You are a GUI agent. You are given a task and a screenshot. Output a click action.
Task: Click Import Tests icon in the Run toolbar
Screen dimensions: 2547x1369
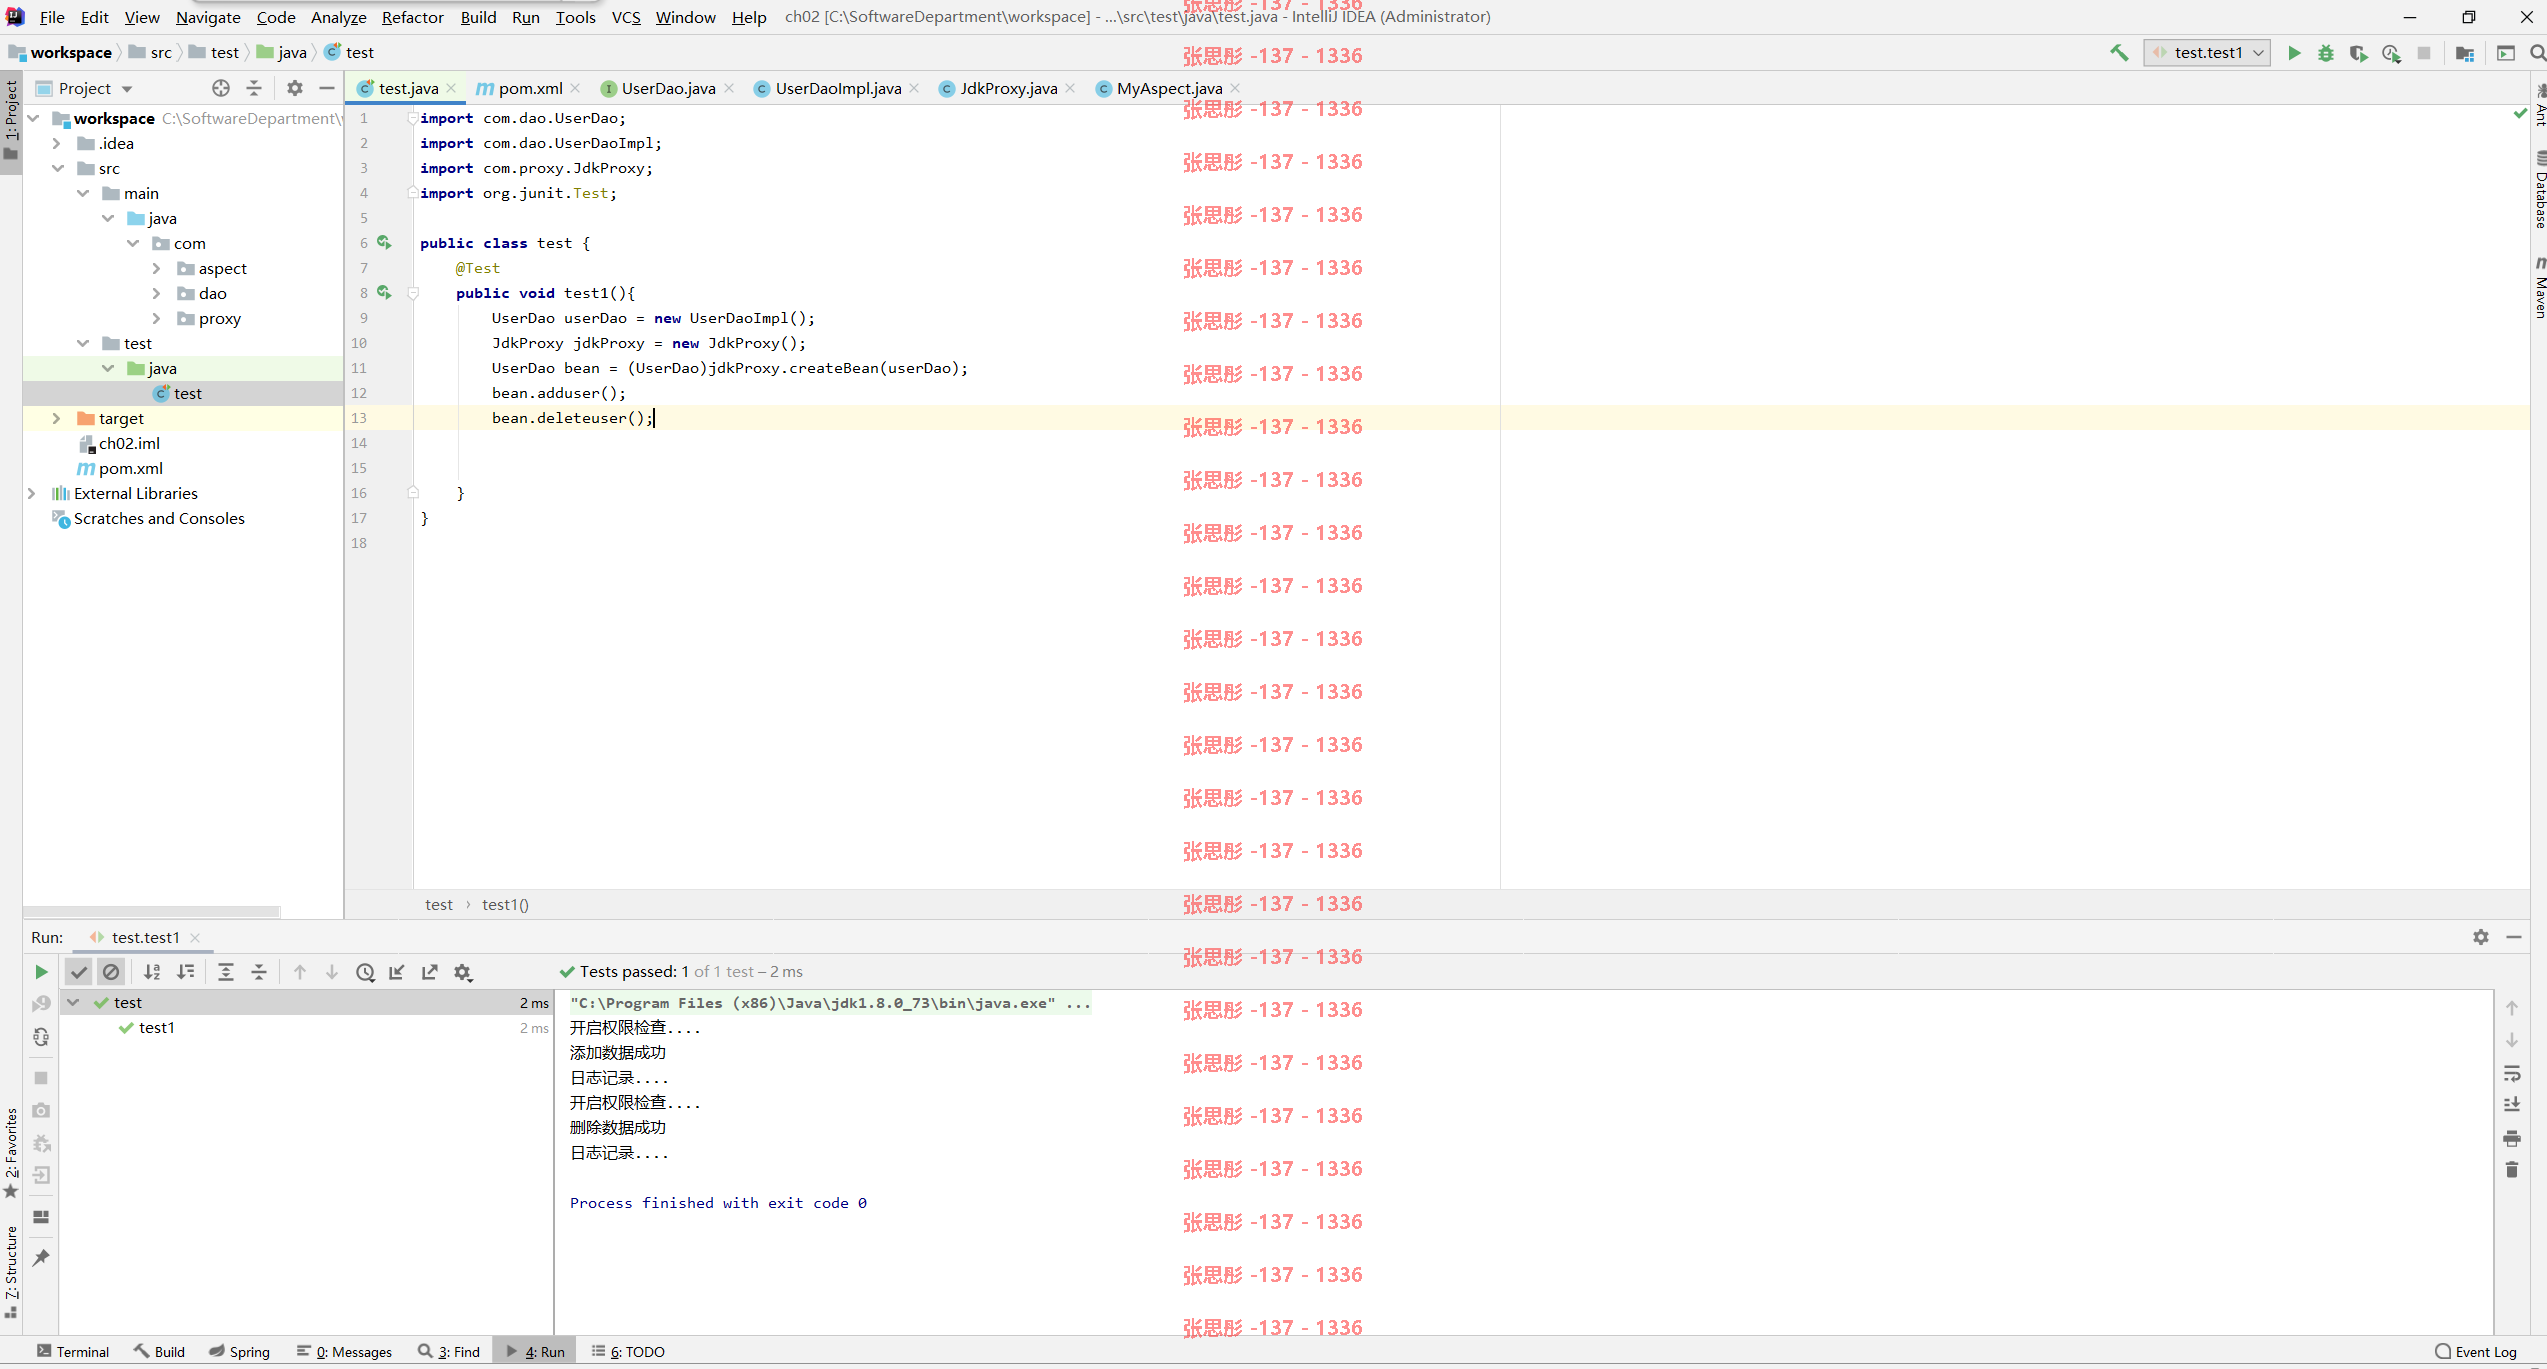397,972
